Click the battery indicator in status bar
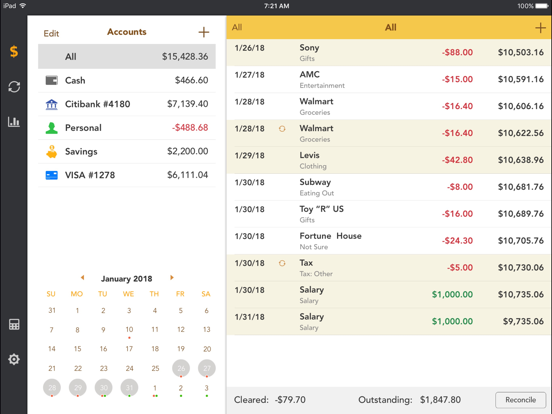552x414 pixels. click(x=542, y=6)
